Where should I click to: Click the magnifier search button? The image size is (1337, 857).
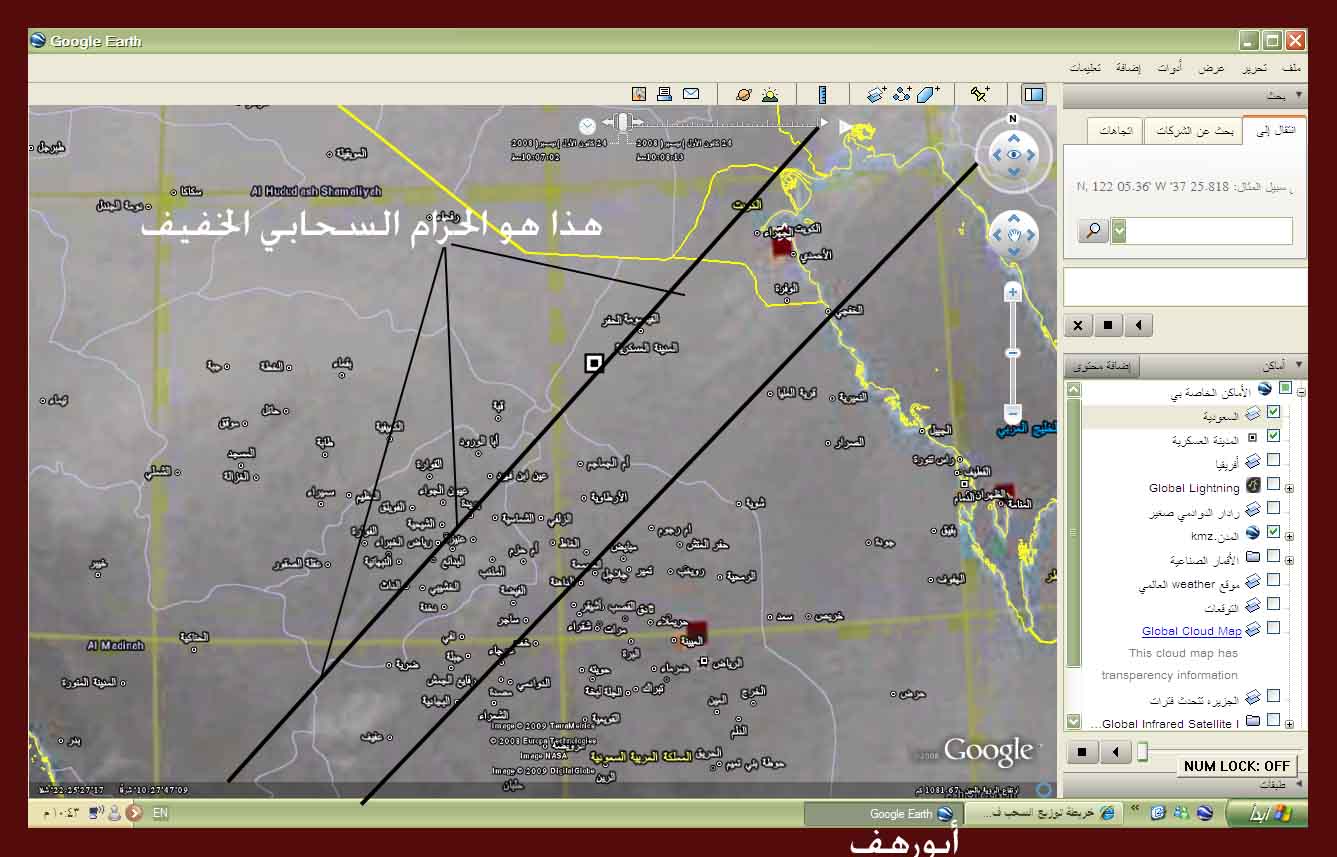click(1092, 231)
